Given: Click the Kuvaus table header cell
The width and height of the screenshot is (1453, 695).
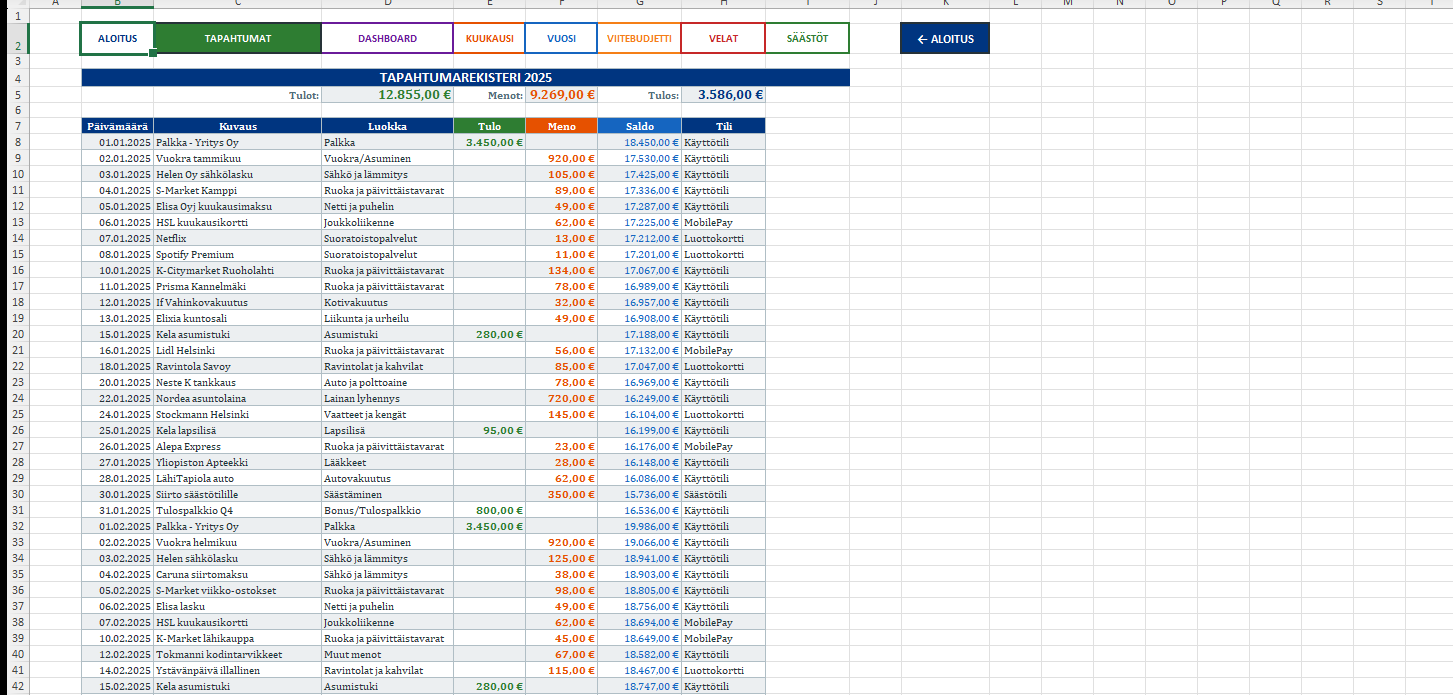Looking at the screenshot, I should 238,126.
